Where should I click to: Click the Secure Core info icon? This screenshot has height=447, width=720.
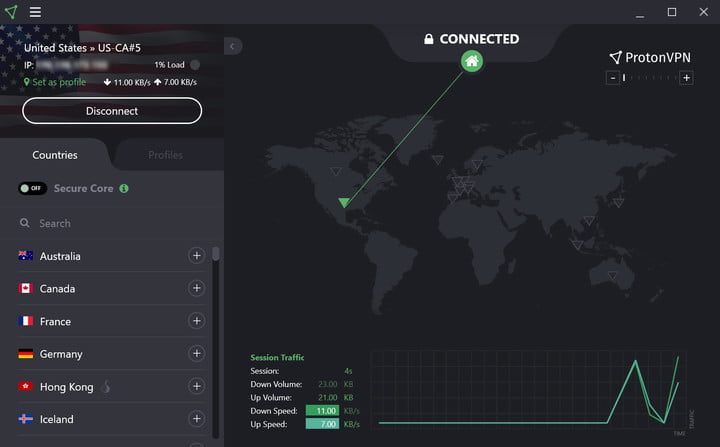[124, 188]
